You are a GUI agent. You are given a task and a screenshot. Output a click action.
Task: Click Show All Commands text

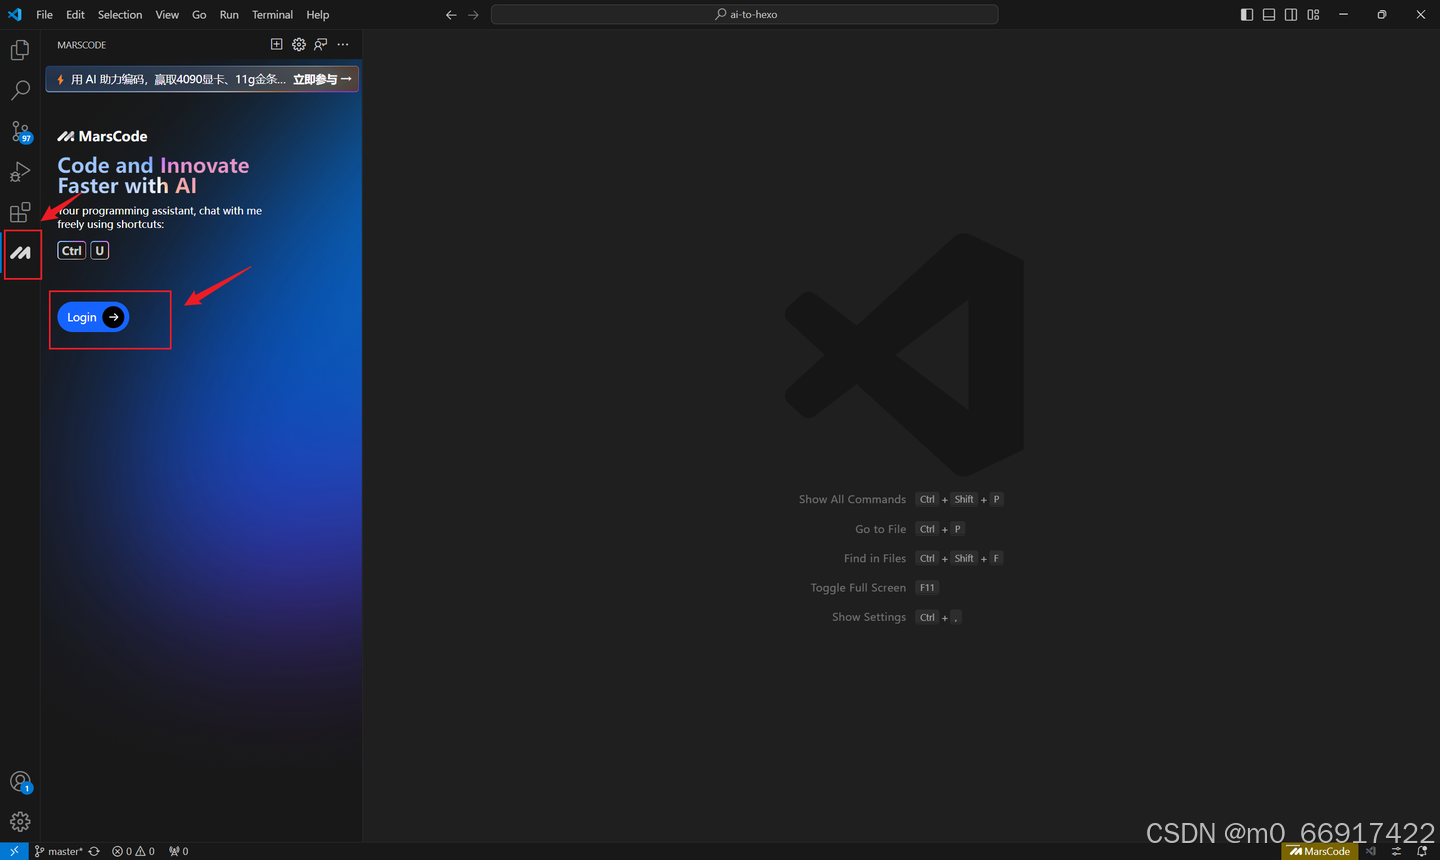click(x=852, y=499)
